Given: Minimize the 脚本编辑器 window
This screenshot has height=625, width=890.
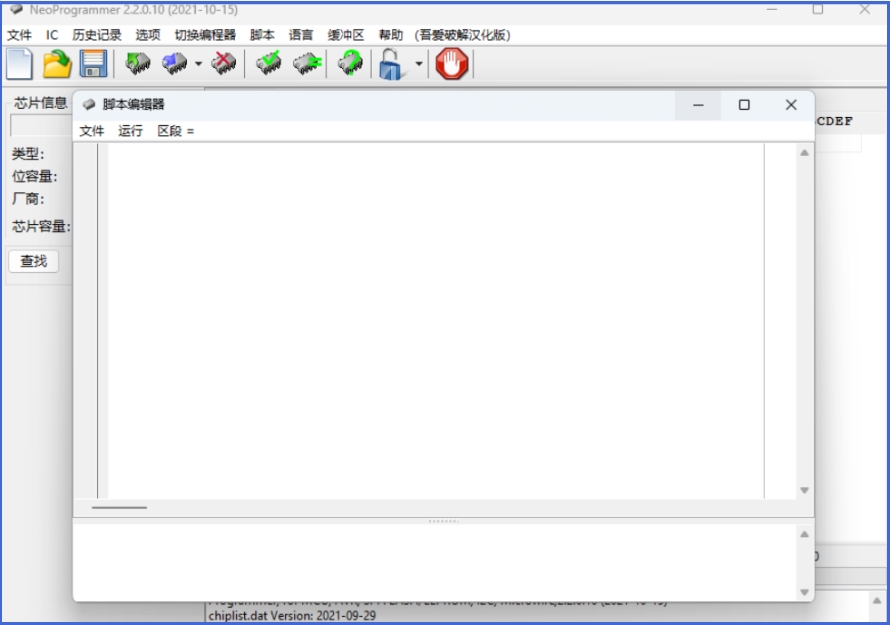Looking at the screenshot, I should point(698,105).
